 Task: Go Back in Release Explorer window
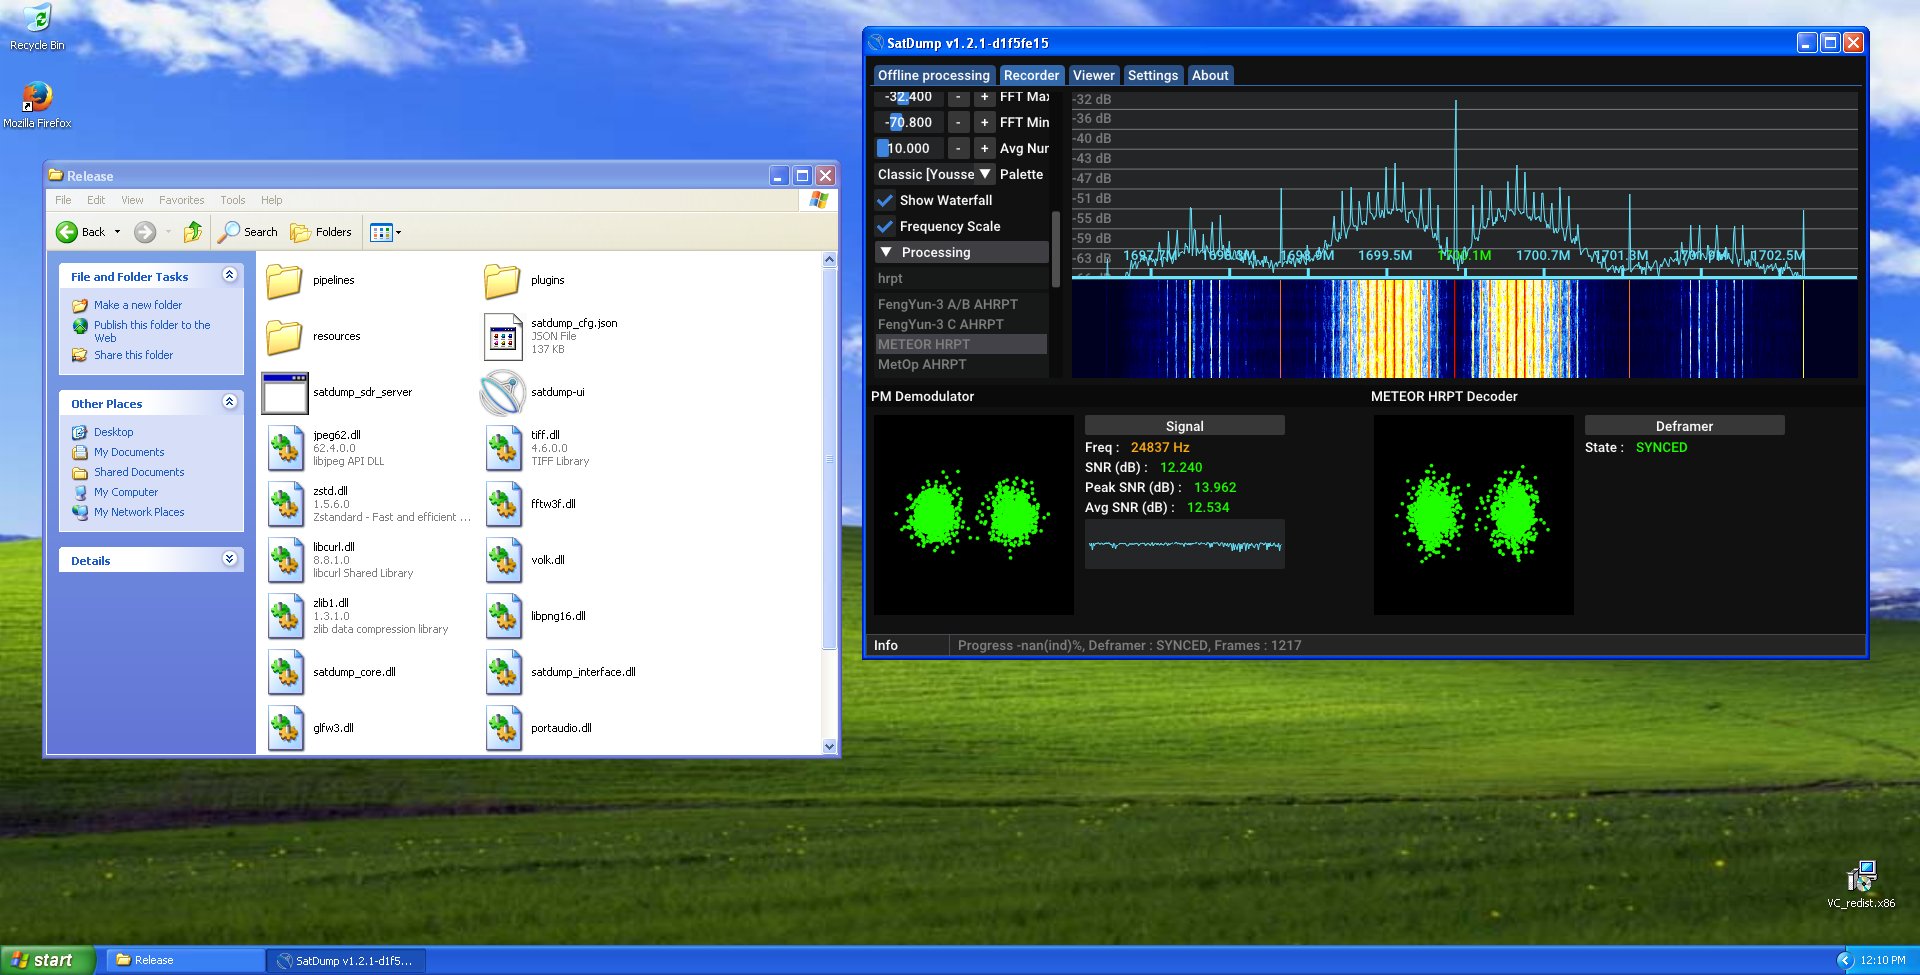click(80, 232)
